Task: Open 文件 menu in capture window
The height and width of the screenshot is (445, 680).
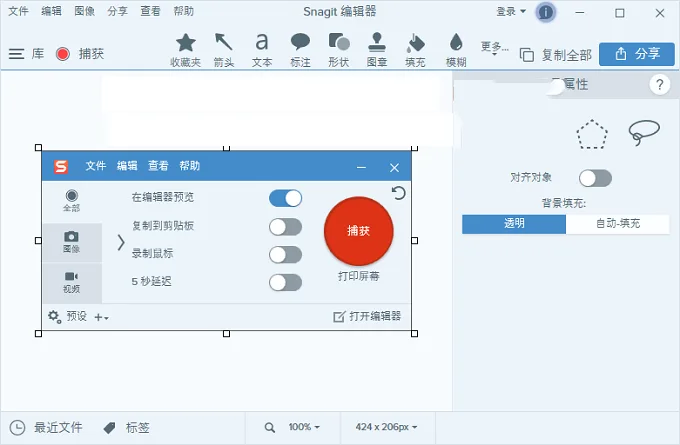Action: (x=95, y=166)
